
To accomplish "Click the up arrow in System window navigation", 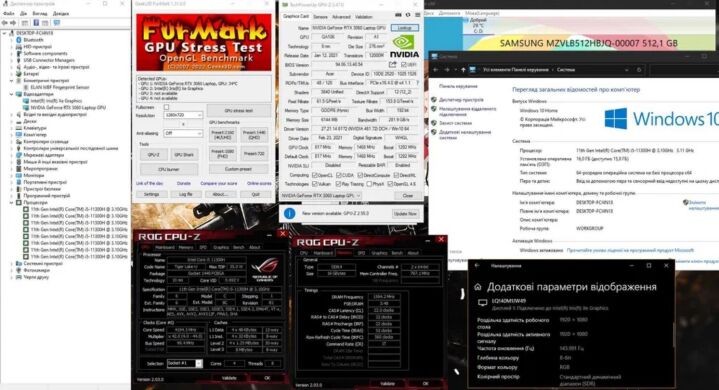I will [x=463, y=70].
